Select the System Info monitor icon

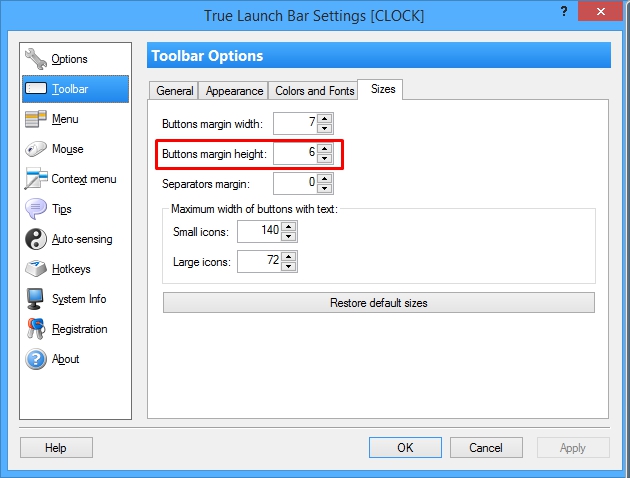click(35, 299)
